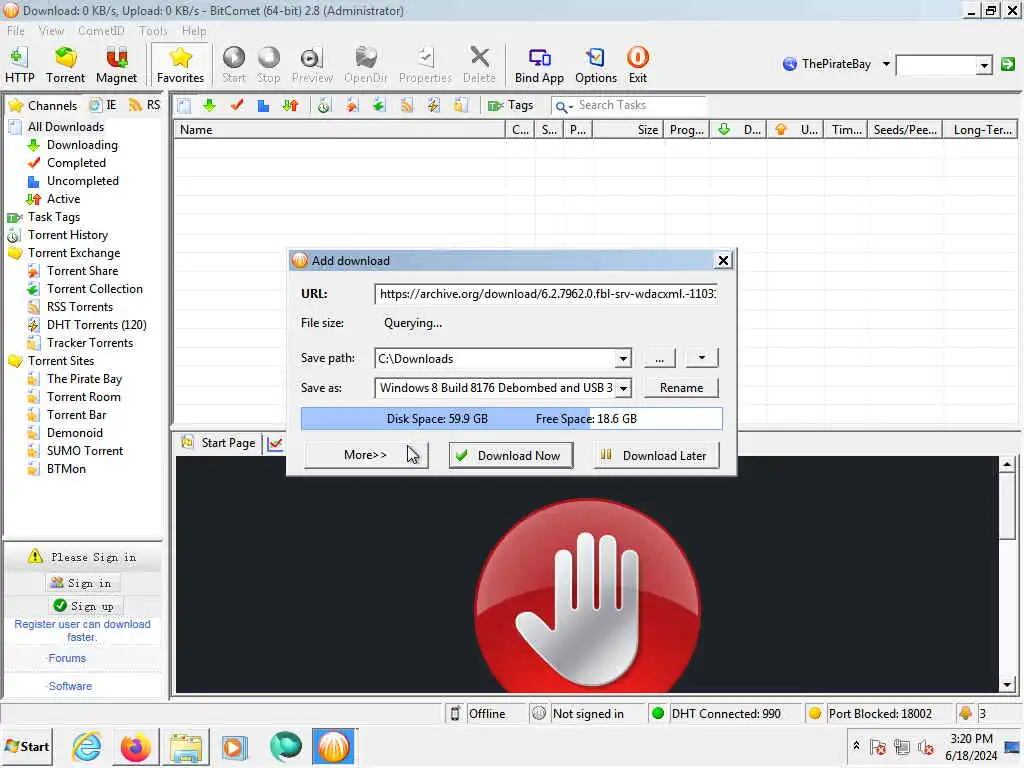Click blue Uncompleted filter icon in secondary toolbar
This screenshot has width=1024, height=768.
pos(263,106)
